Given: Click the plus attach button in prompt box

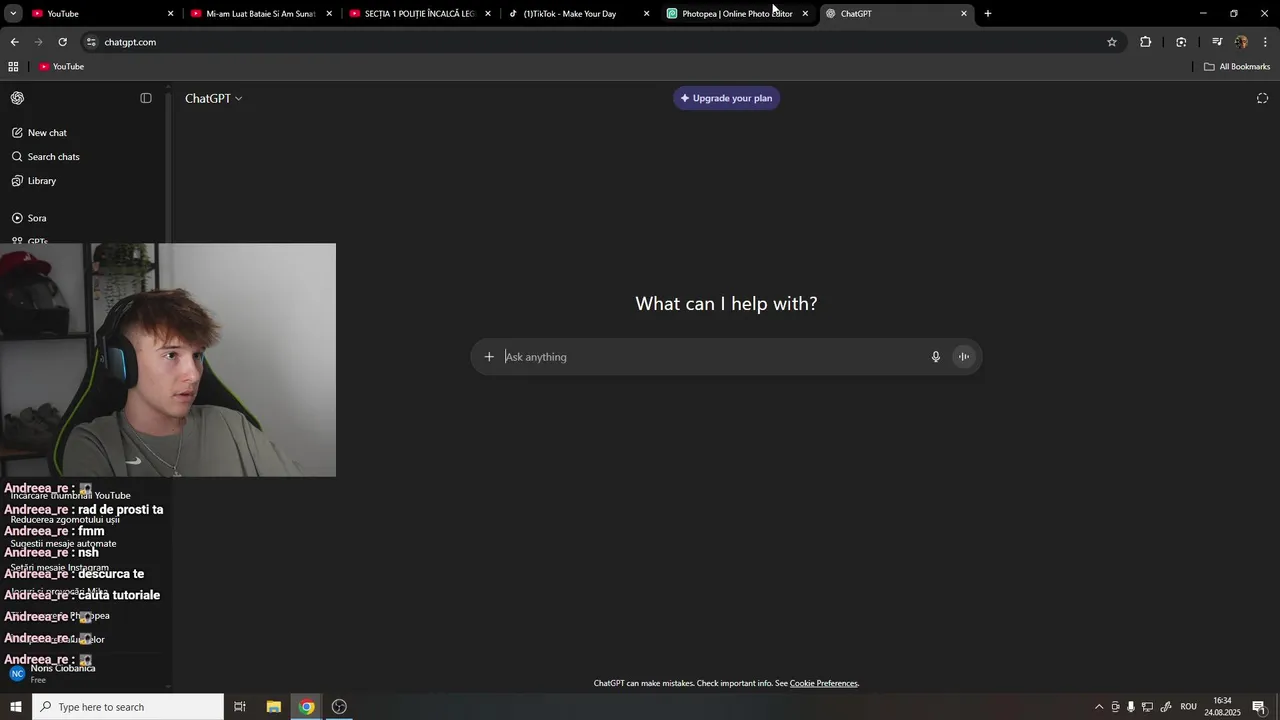Looking at the screenshot, I should (489, 357).
